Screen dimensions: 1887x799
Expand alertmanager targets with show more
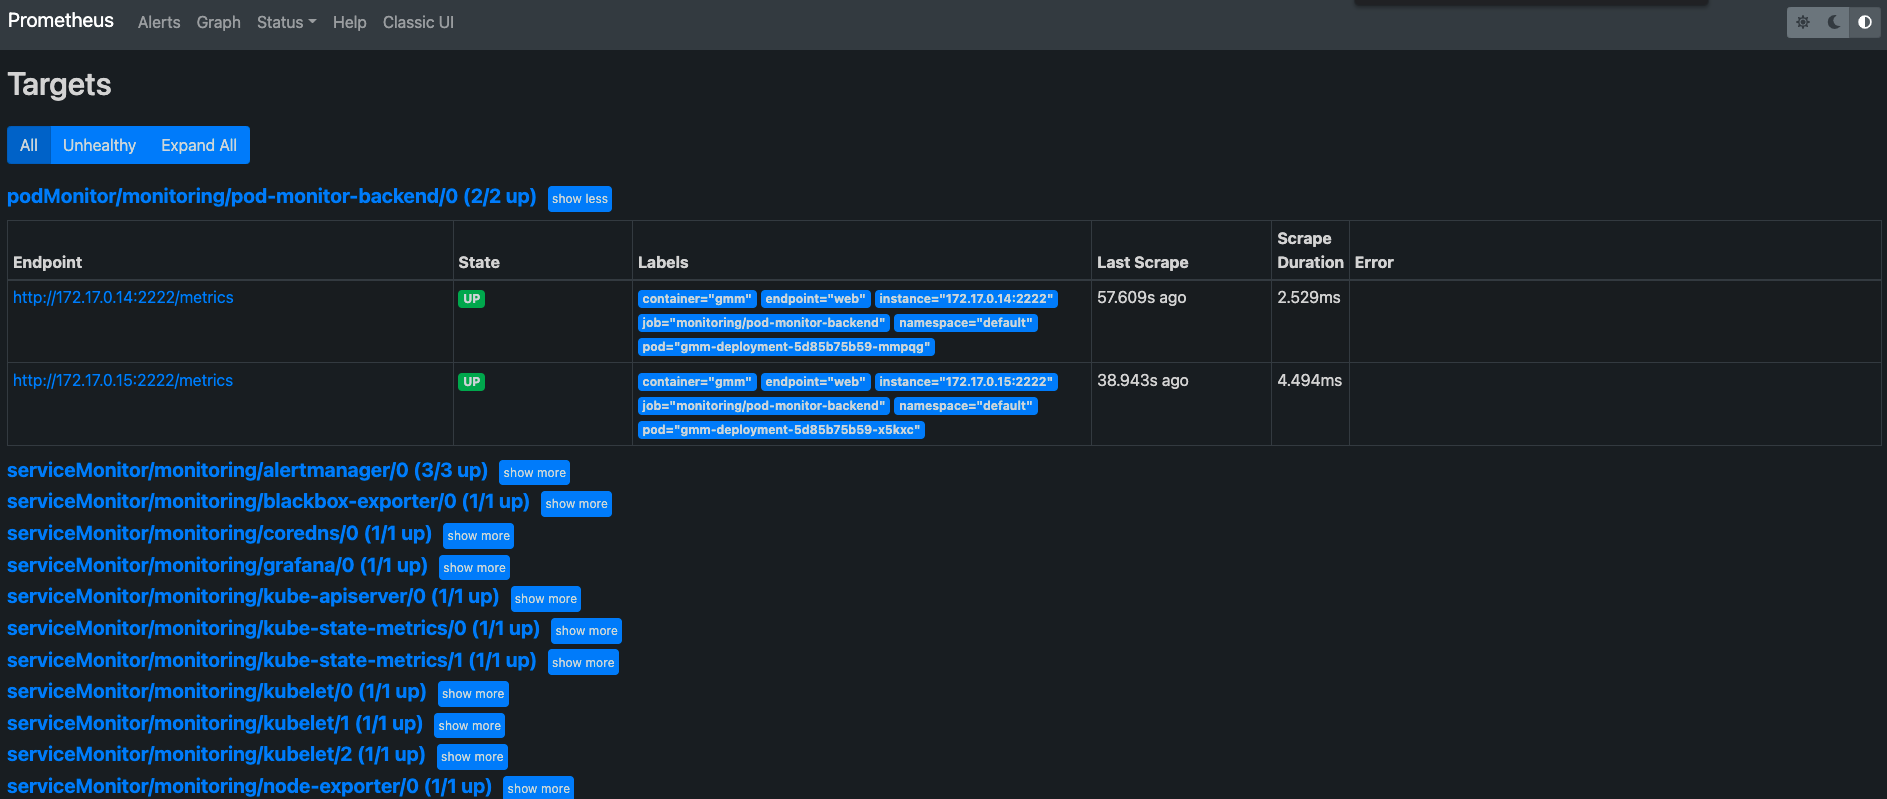click(x=534, y=473)
